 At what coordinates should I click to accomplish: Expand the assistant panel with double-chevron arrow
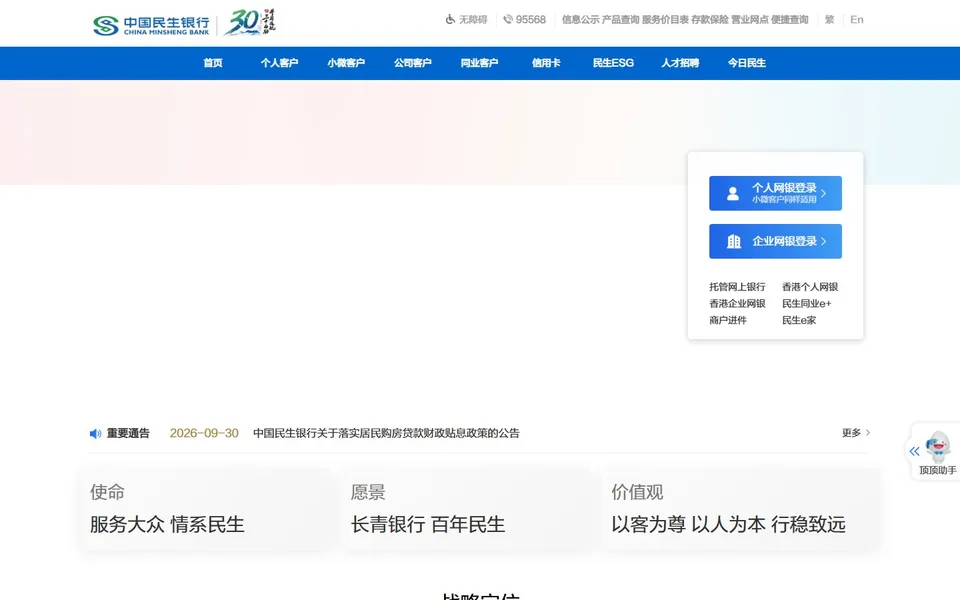pyautogui.click(x=914, y=452)
